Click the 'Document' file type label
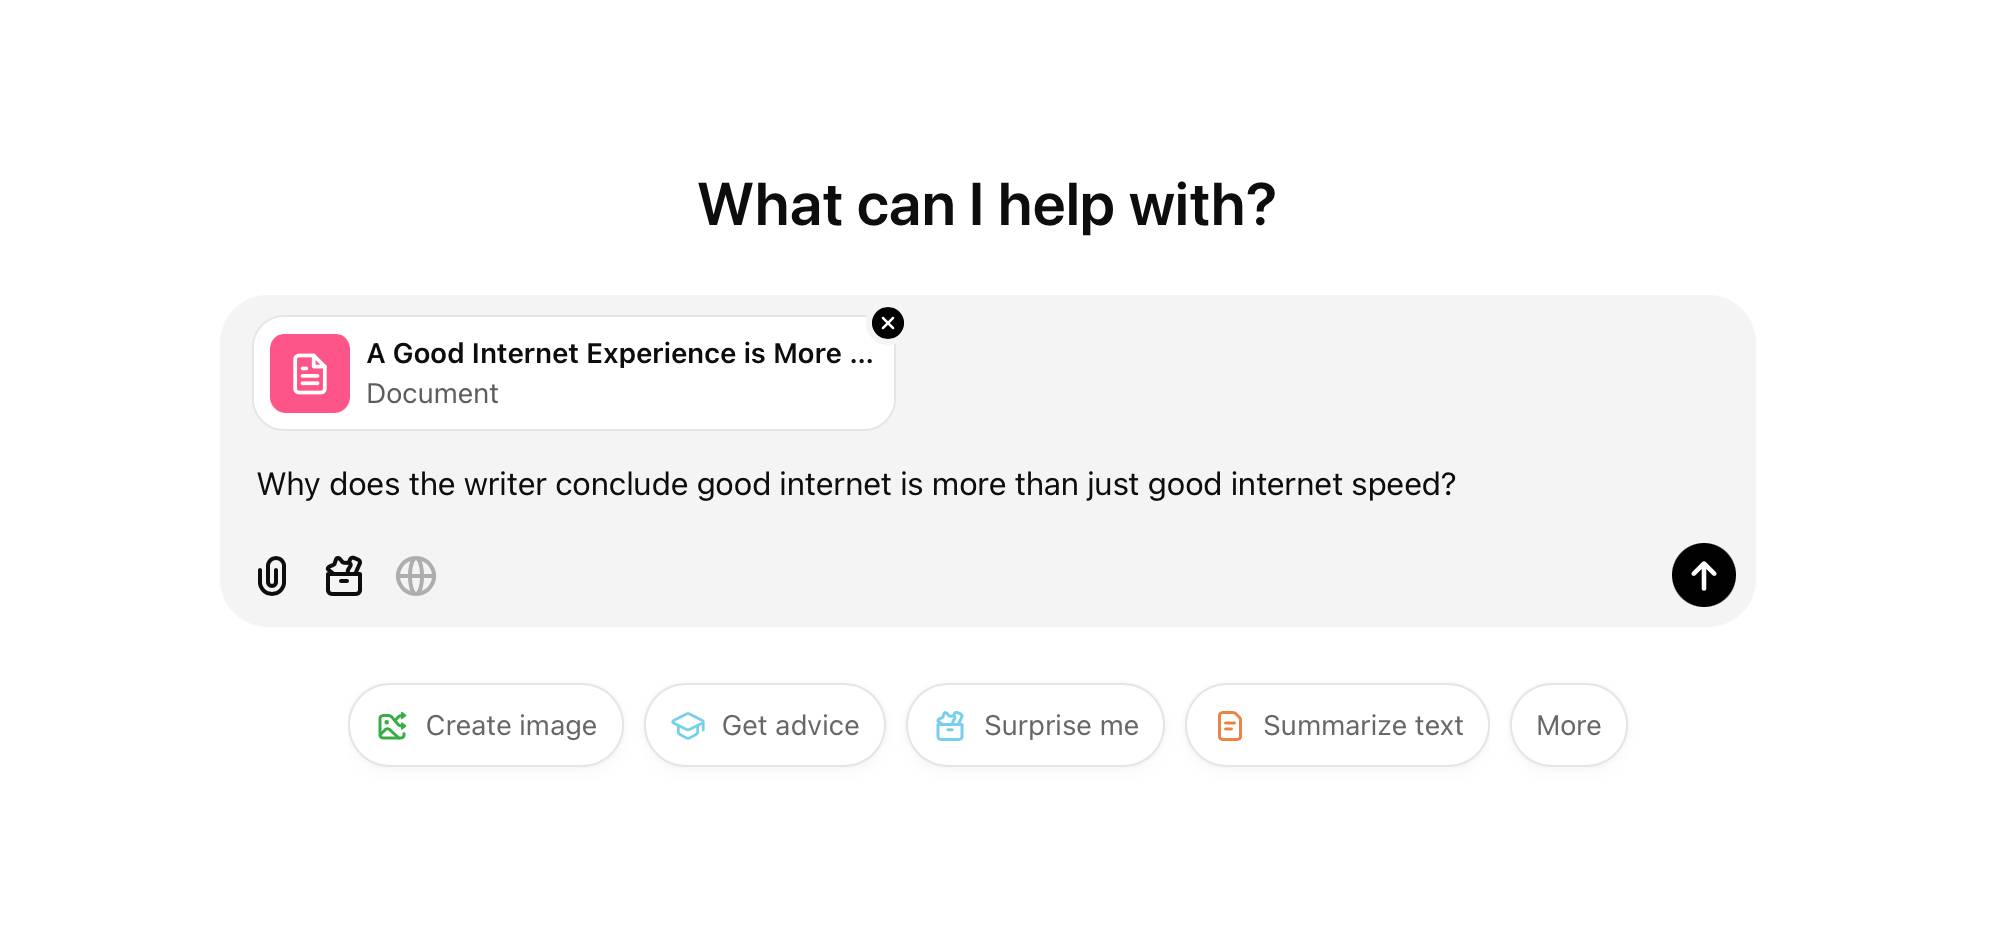1994x930 pixels. (432, 394)
